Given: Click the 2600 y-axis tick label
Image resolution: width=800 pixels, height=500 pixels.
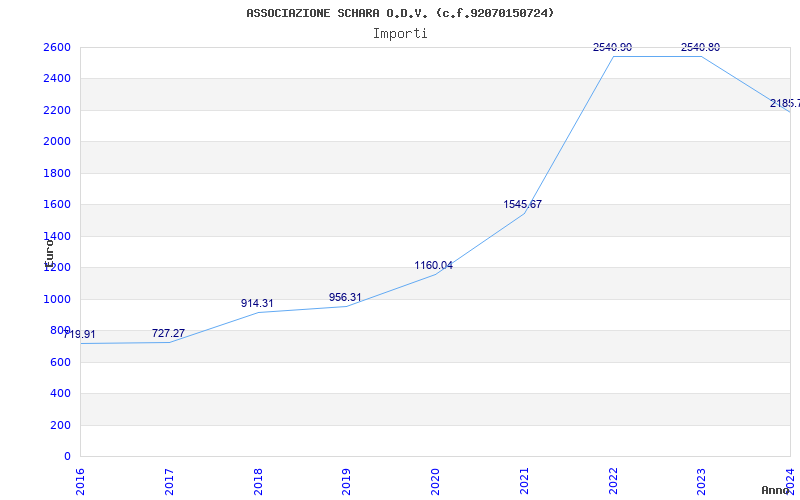Looking at the screenshot, I should click(57, 47).
